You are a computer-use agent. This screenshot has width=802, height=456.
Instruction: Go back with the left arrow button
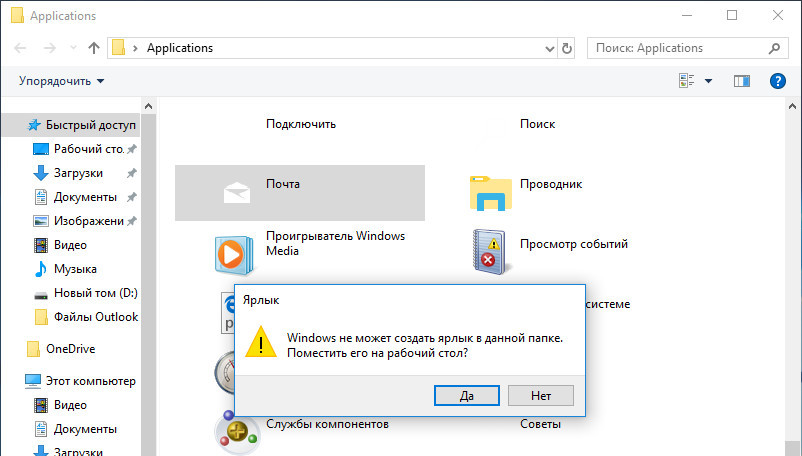coord(20,48)
